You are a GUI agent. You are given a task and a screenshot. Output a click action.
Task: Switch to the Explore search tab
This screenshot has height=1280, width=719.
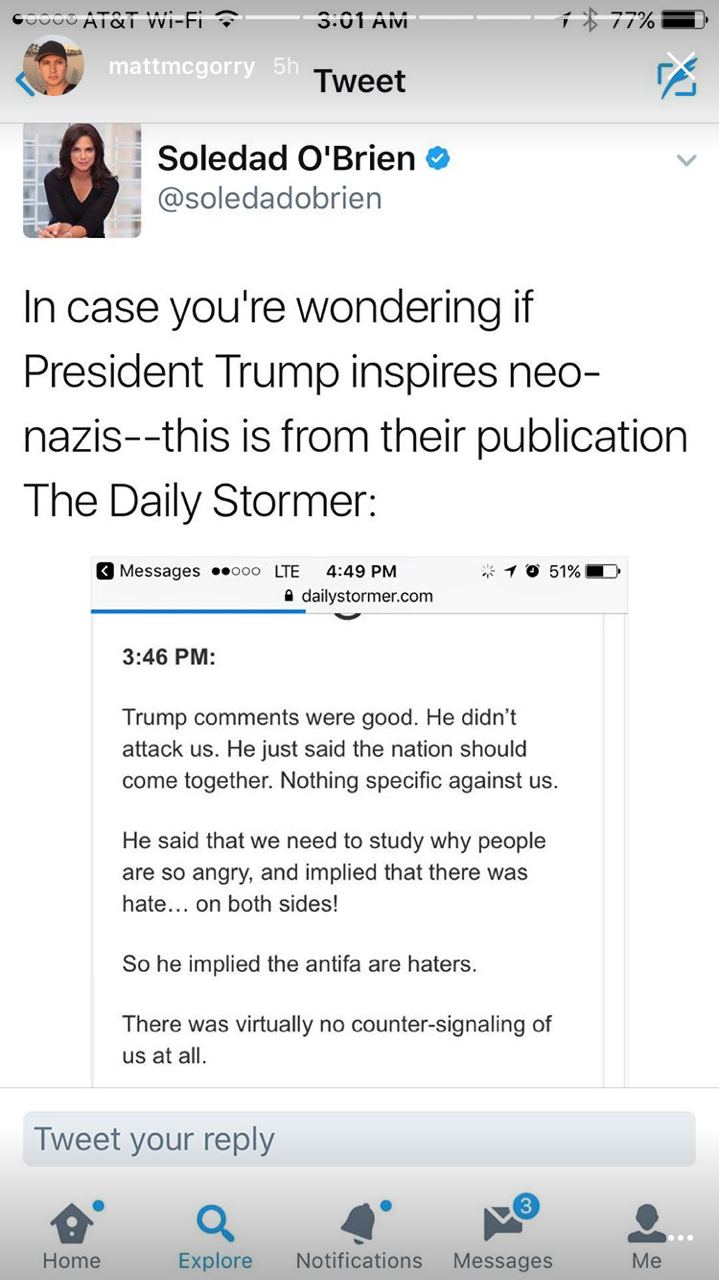coord(215,1234)
